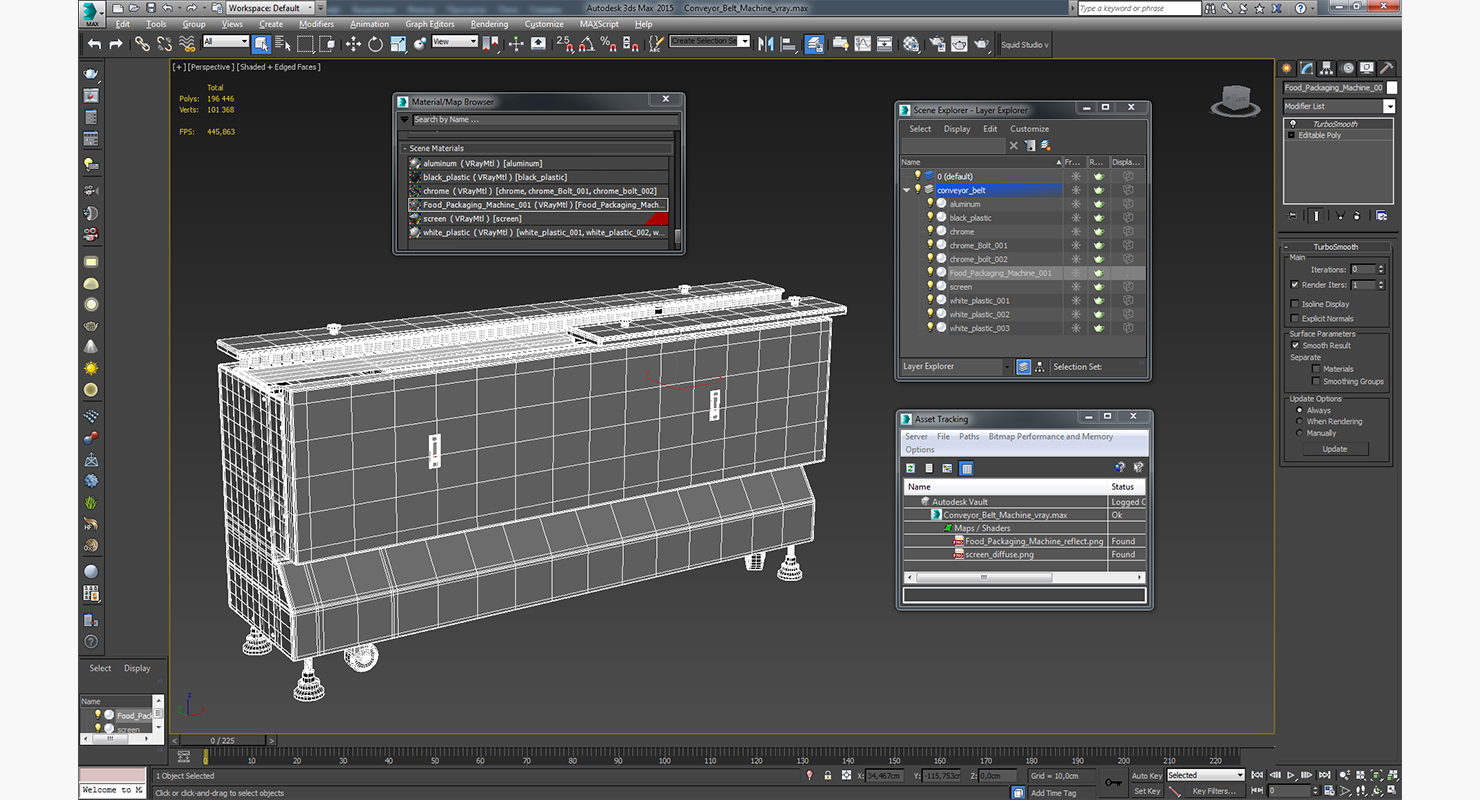
Task: Open the Rendering menu
Action: 489,24
